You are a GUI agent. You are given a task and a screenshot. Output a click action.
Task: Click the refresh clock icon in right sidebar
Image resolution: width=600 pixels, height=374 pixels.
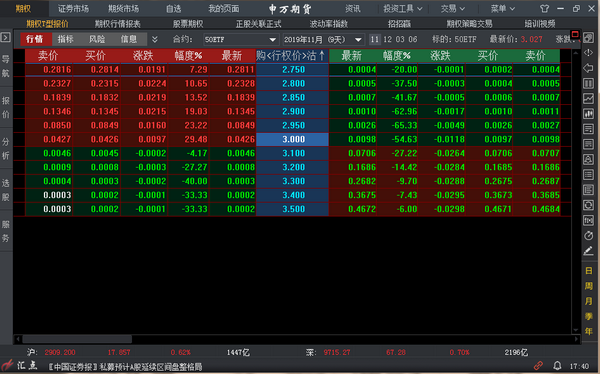click(588, 235)
